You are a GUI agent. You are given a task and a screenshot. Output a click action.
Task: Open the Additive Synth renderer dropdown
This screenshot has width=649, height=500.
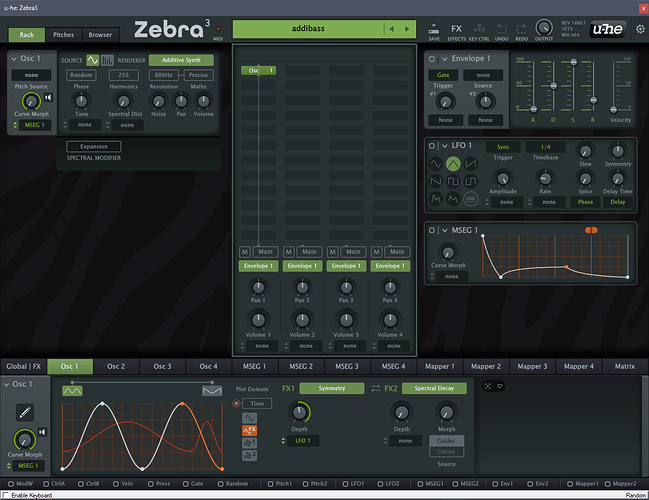point(181,60)
